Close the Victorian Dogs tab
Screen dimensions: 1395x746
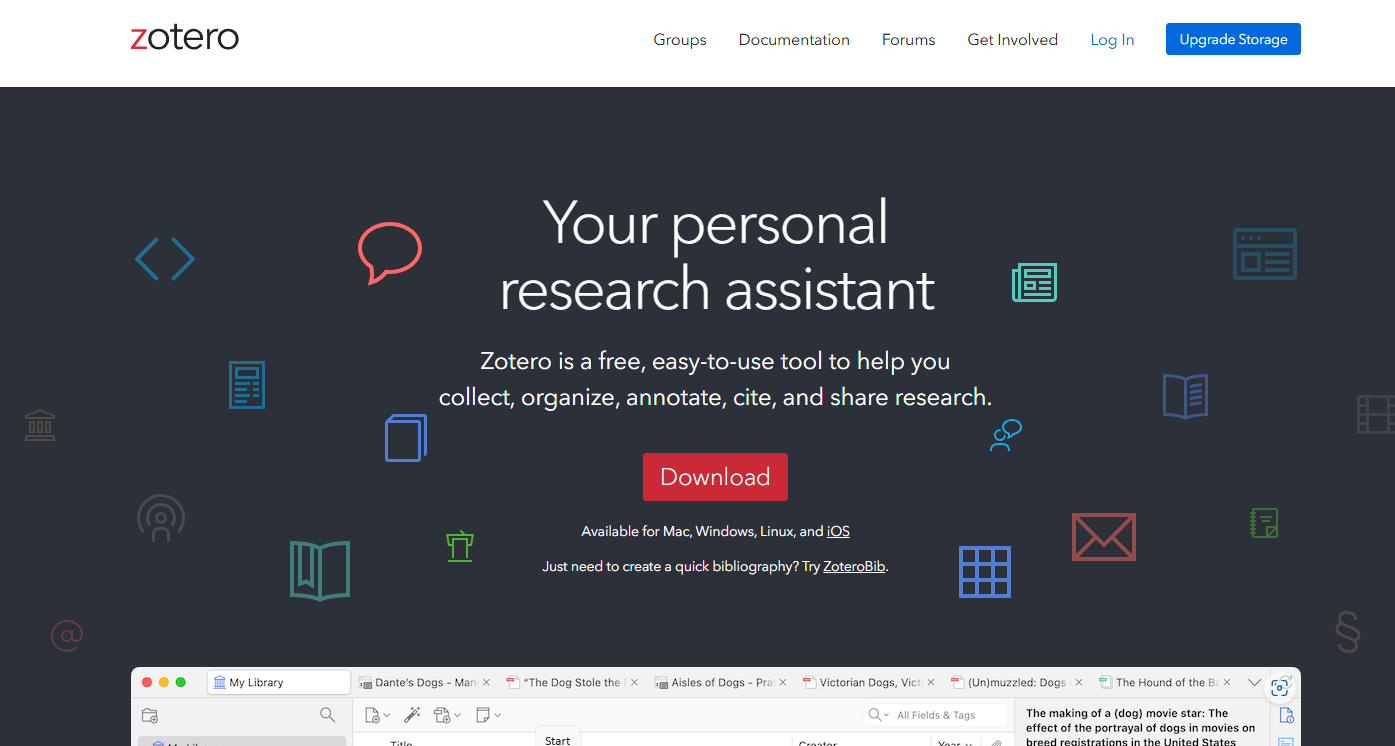(x=931, y=683)
